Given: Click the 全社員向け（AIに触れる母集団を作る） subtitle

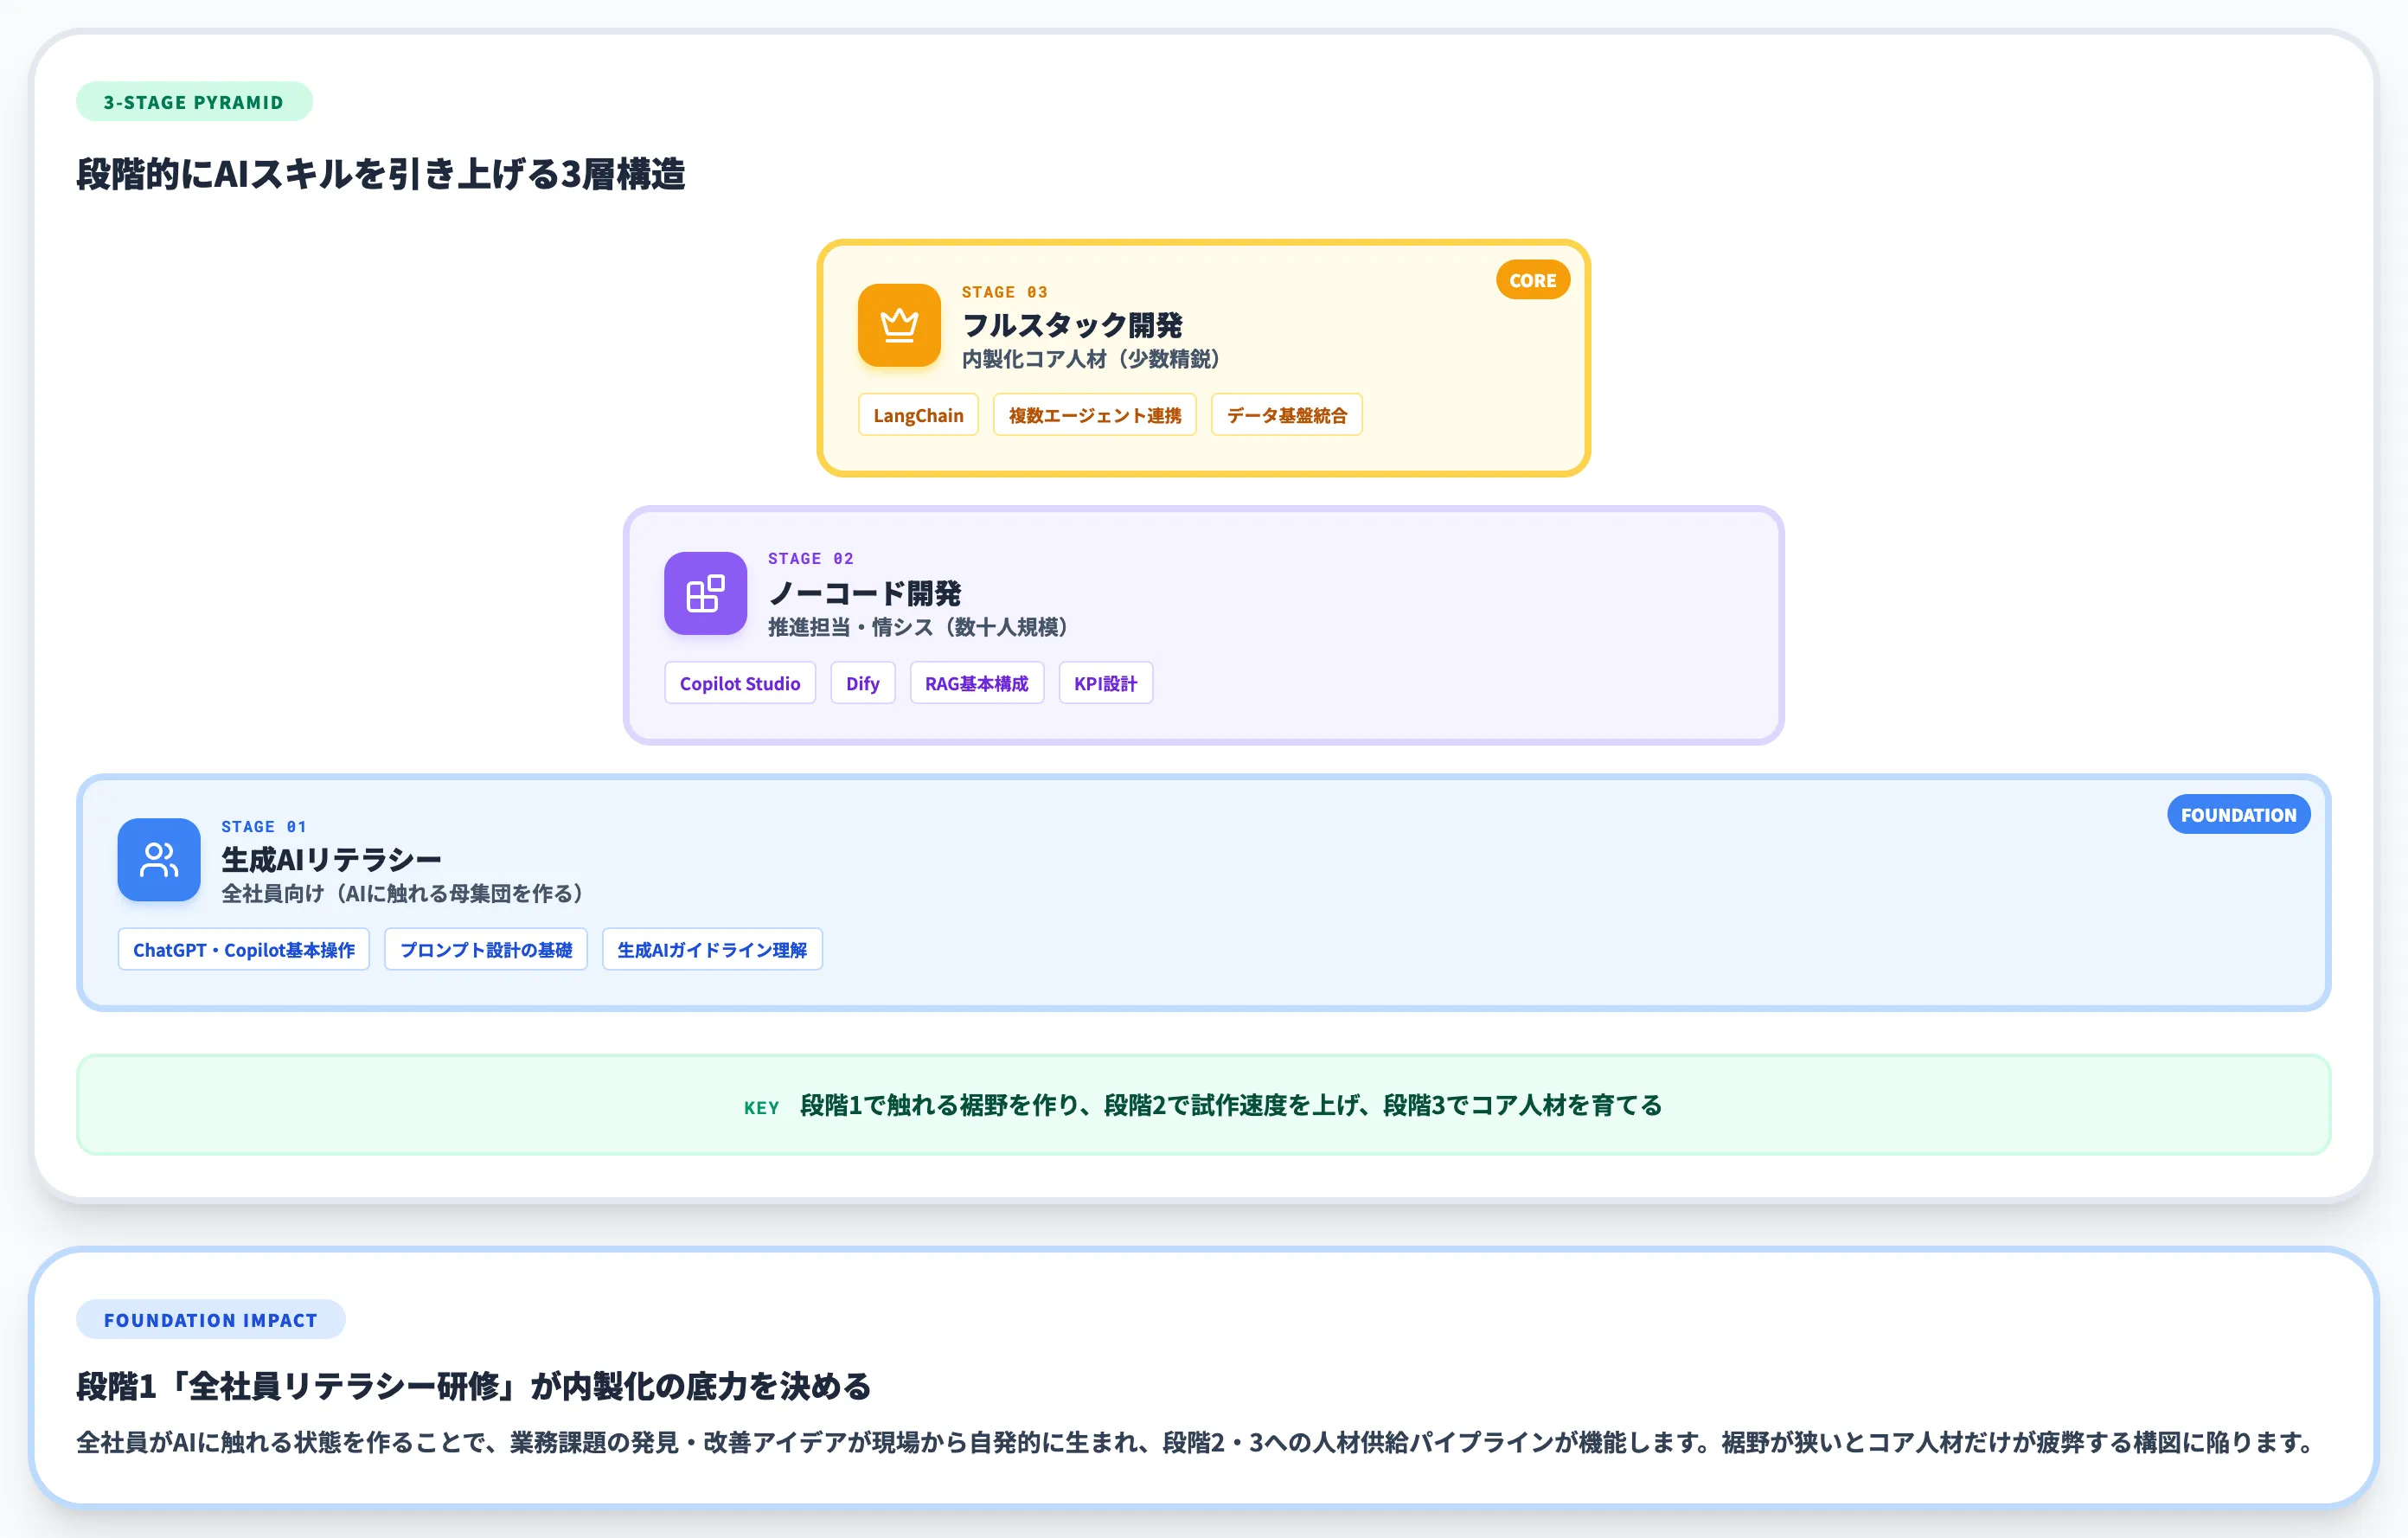Looking at the screenshot, I should click(402, 893).
